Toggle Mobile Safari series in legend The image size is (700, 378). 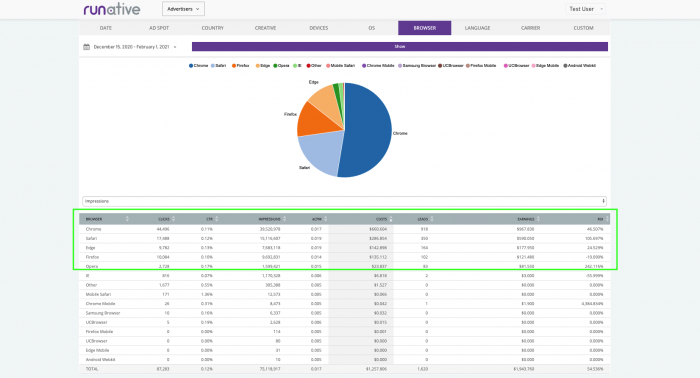pos(340,66)
